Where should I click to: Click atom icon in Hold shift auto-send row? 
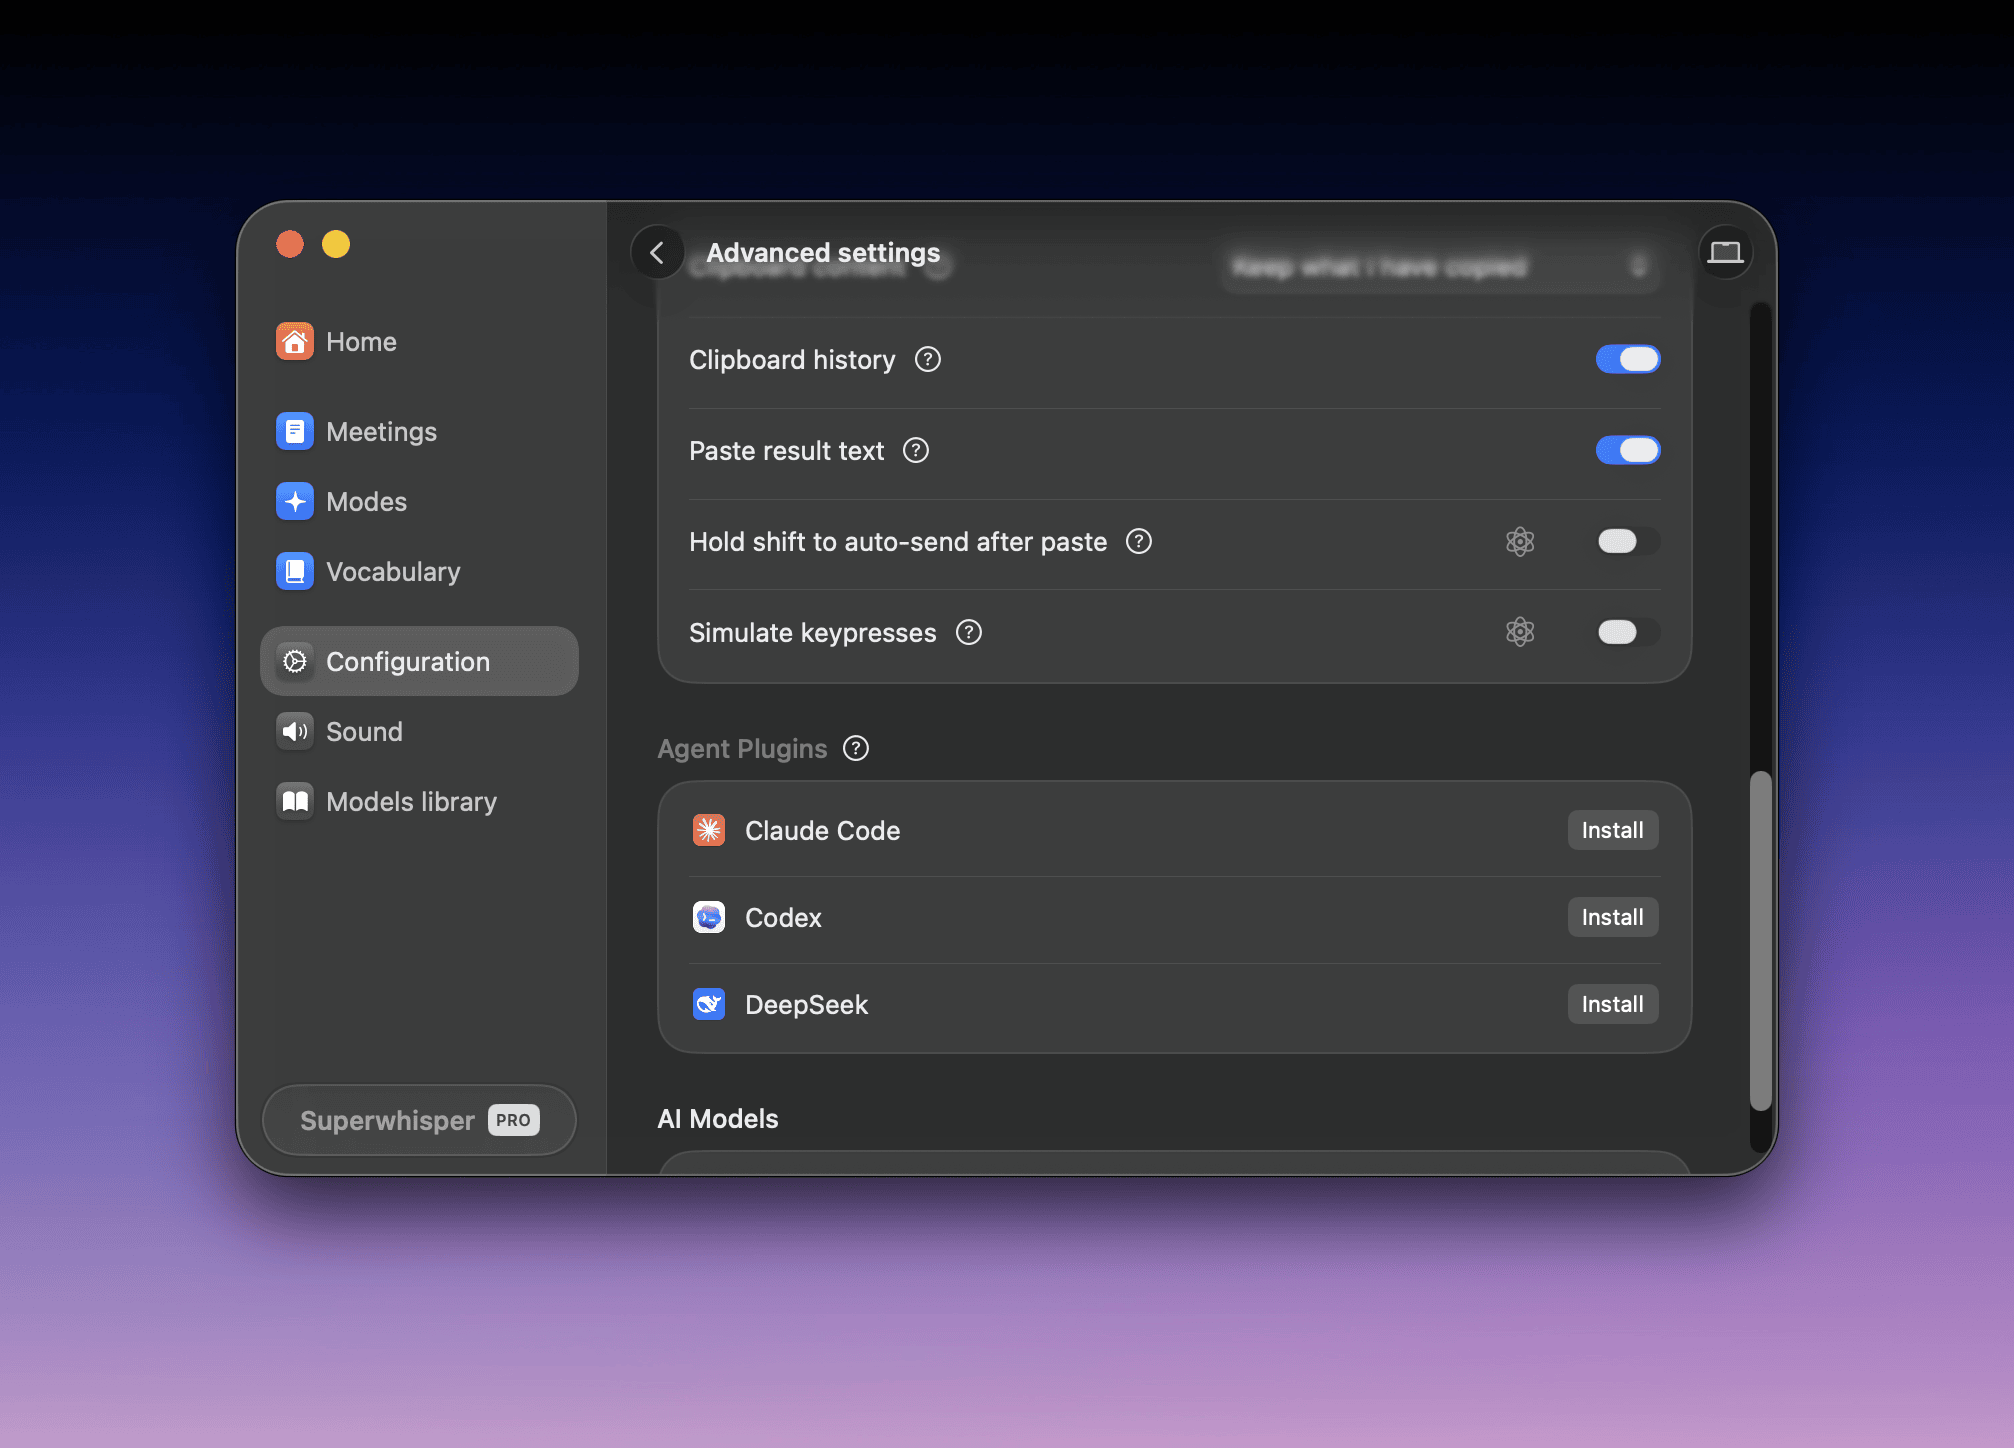[1520, 541]
